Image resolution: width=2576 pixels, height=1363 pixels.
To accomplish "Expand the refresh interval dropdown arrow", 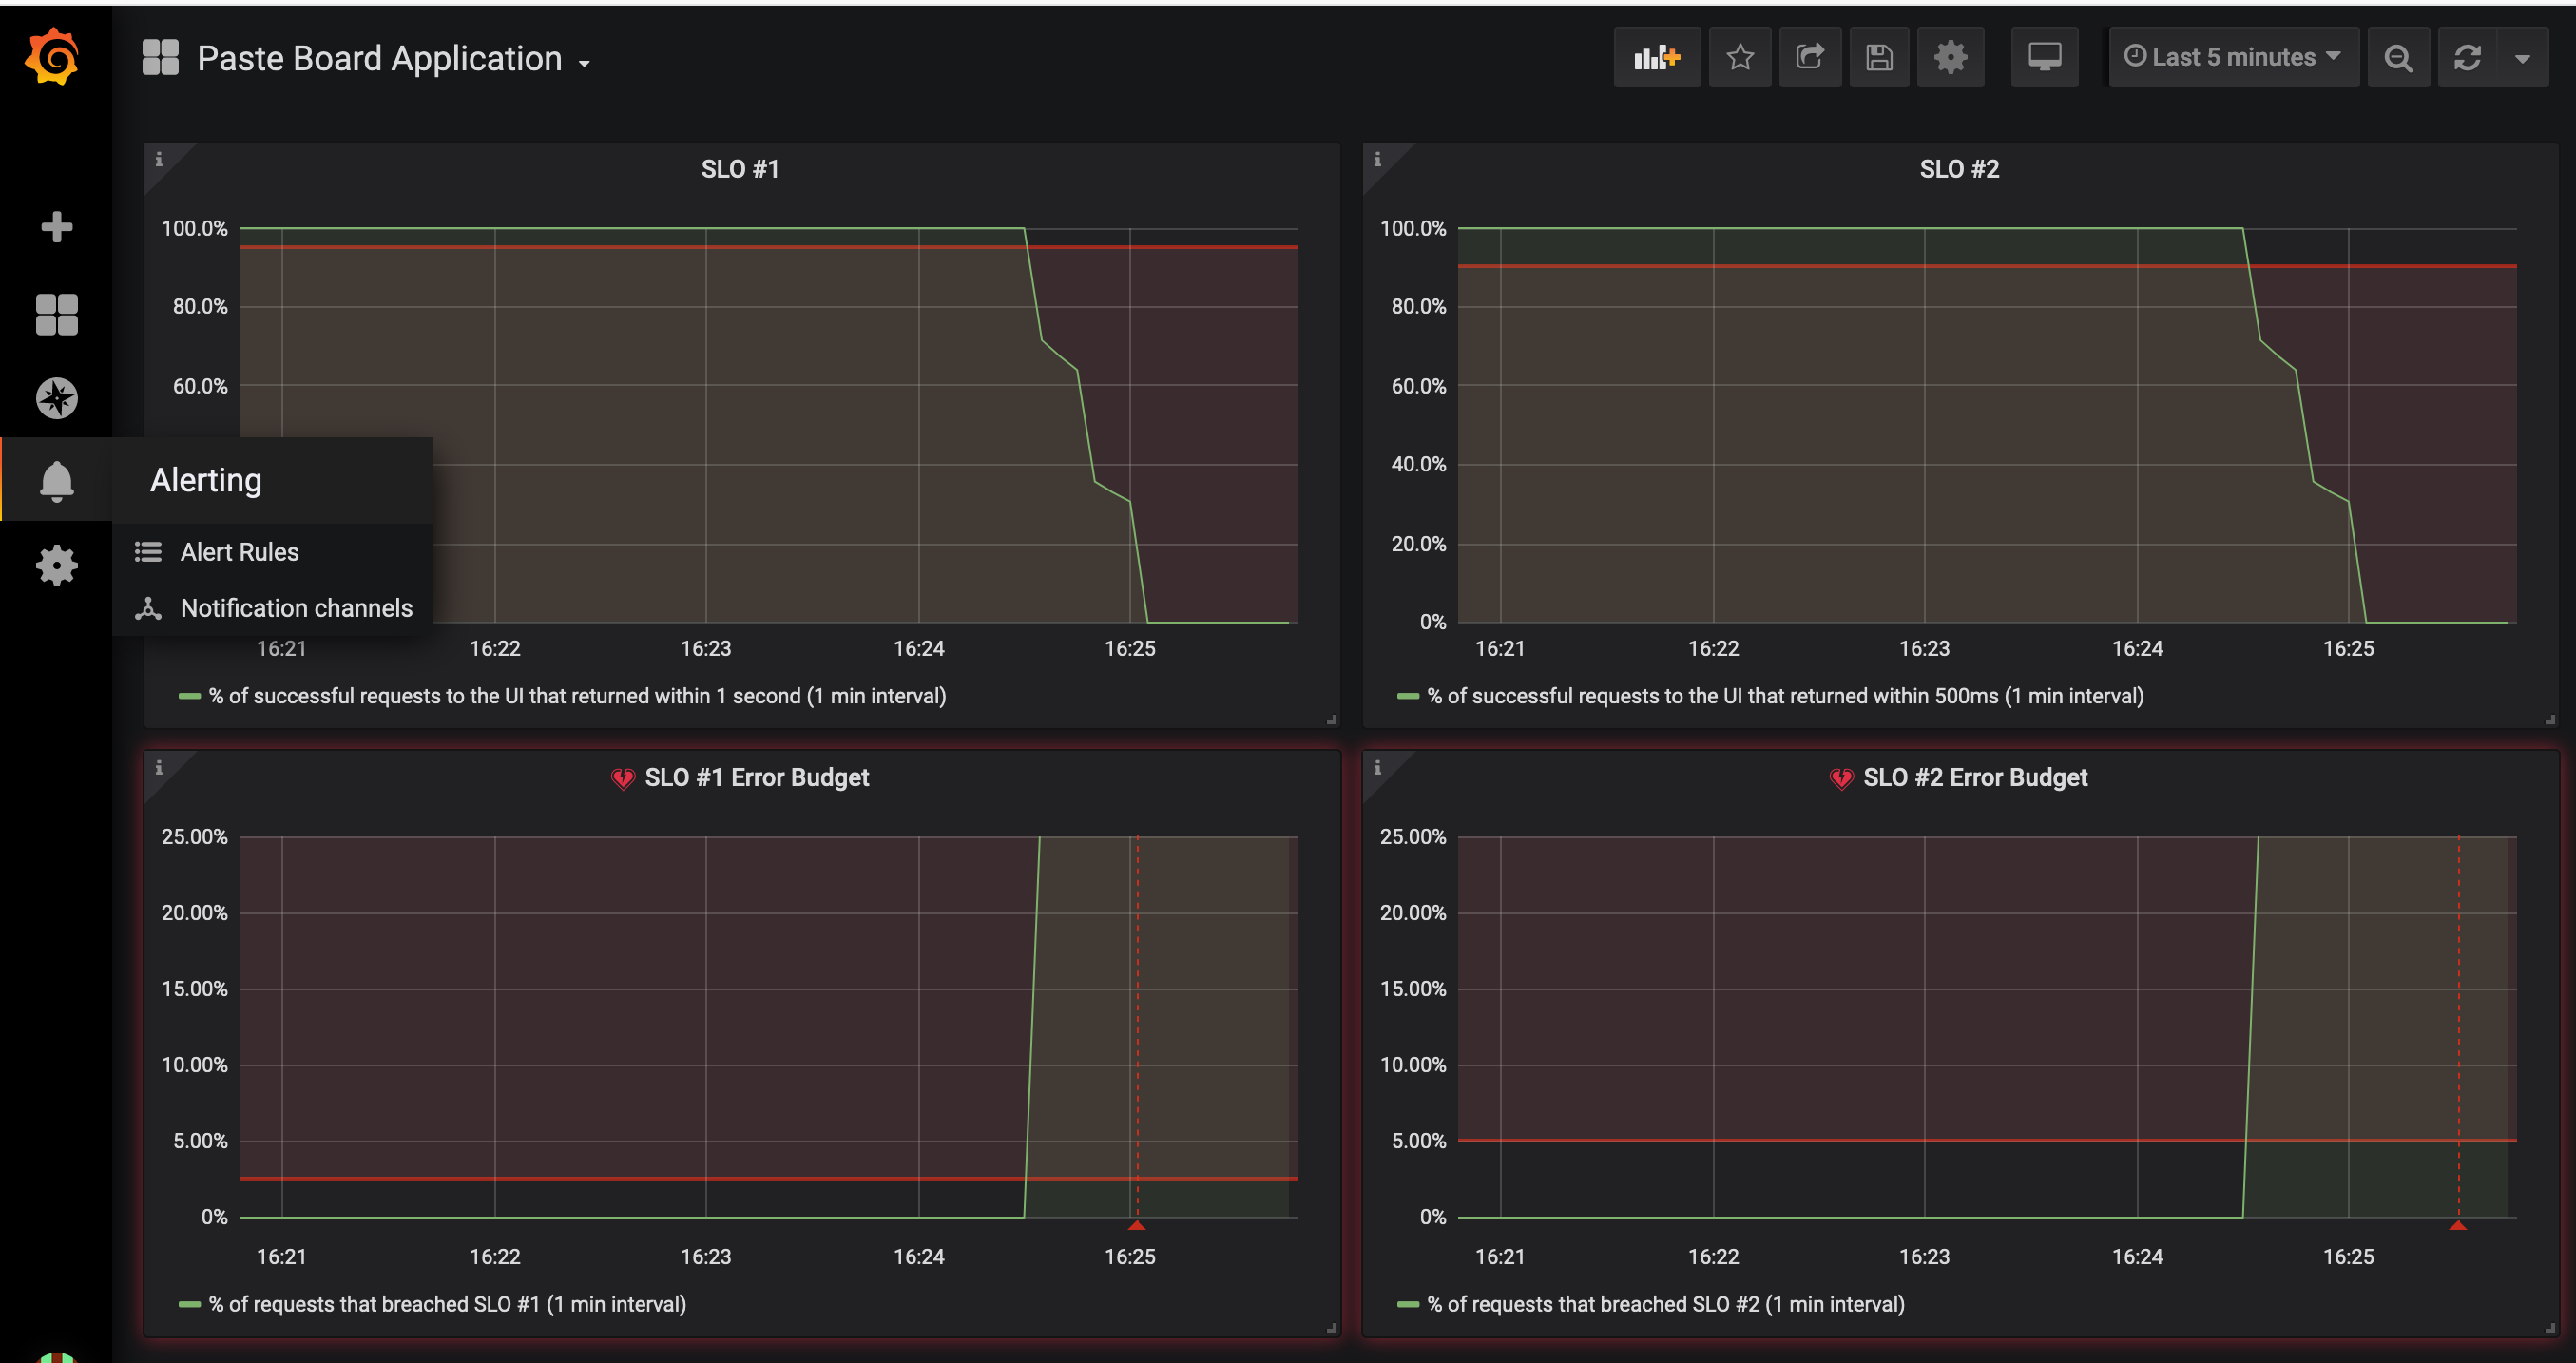I will (2523, 58).
